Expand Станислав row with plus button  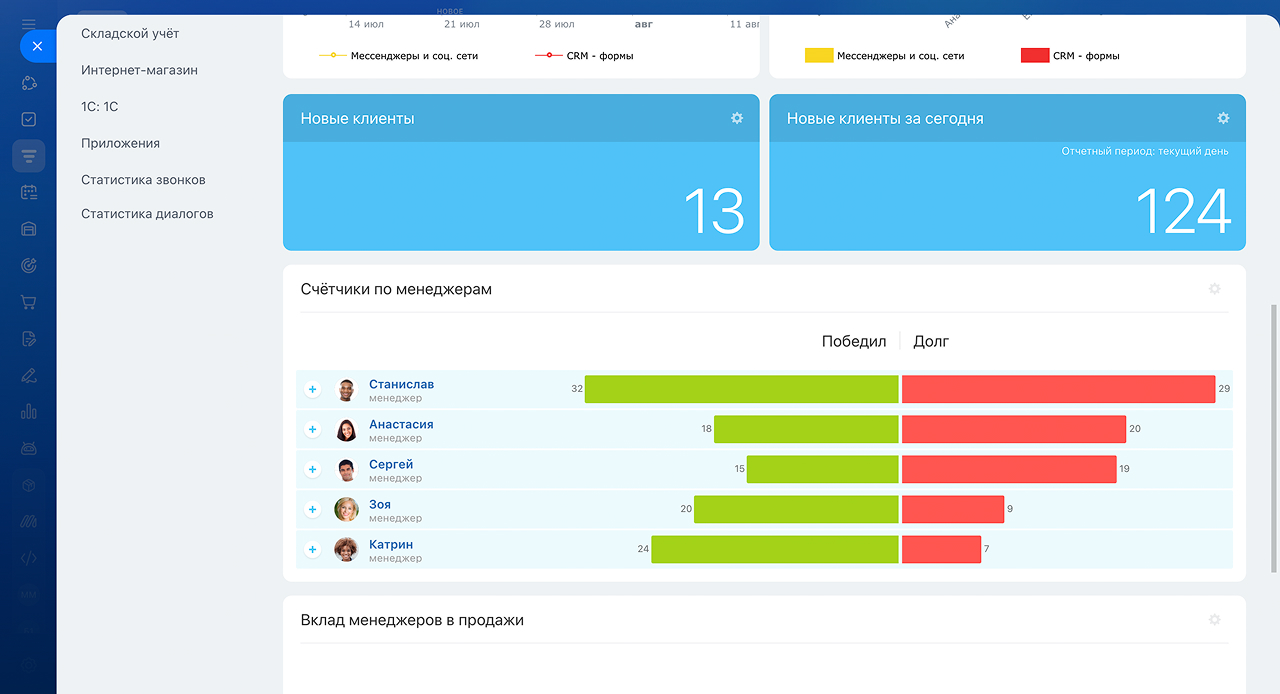(x=312, y=389)
